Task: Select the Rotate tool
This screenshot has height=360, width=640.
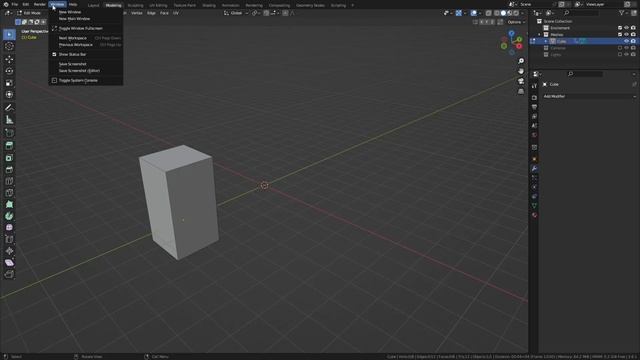Action: tap(9, 71)
